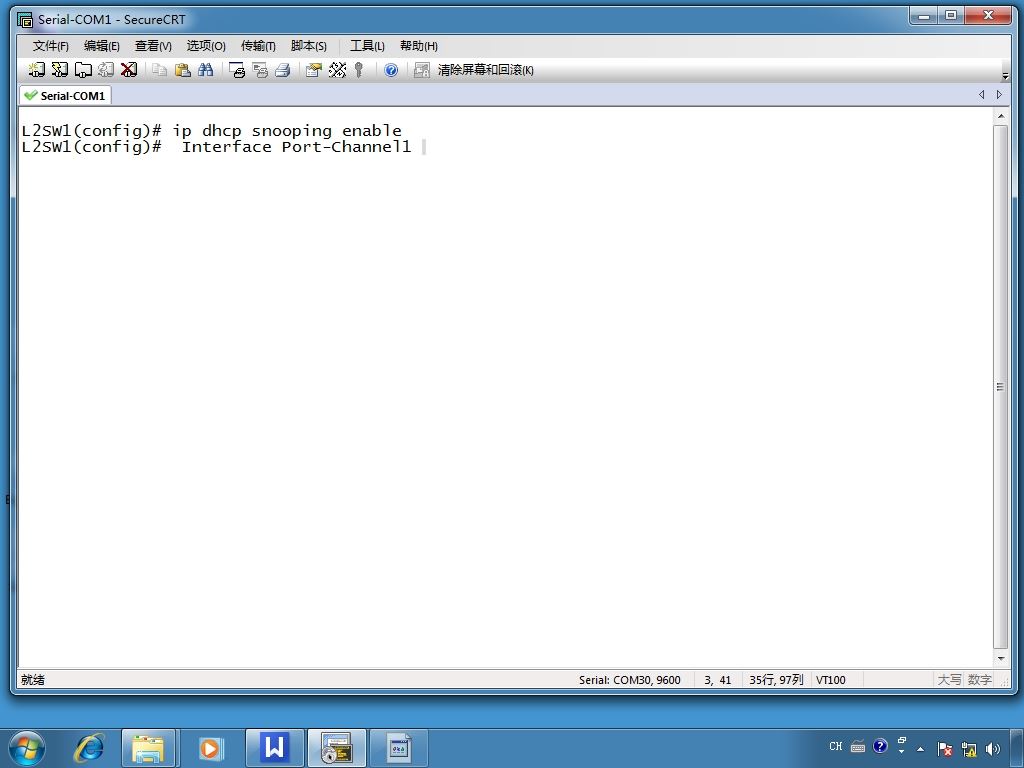1024x768 pixels.
Task: Show hidden tray icons arrow
Action: click(921, 748)
